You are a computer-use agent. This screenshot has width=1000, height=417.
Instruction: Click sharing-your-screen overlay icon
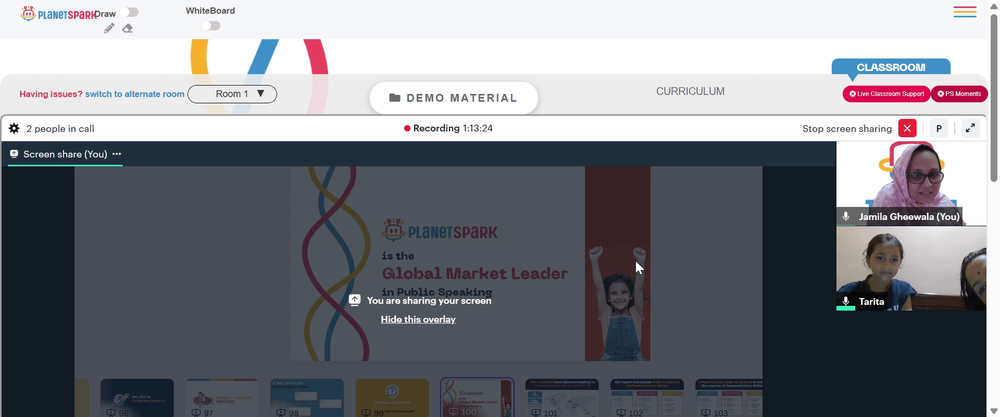[x=355, y=300]
